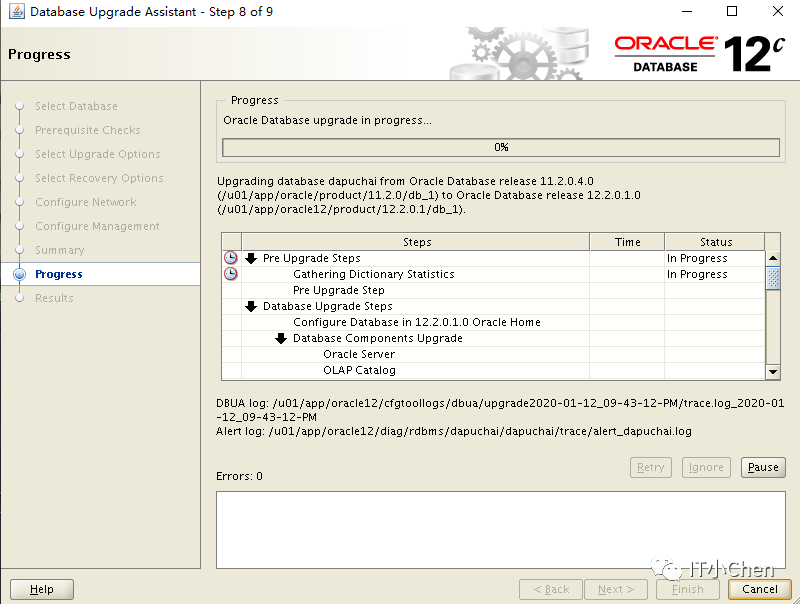Click the Time column header
The width and height of the screenshot is (800, 604).
tap(627, 242)
